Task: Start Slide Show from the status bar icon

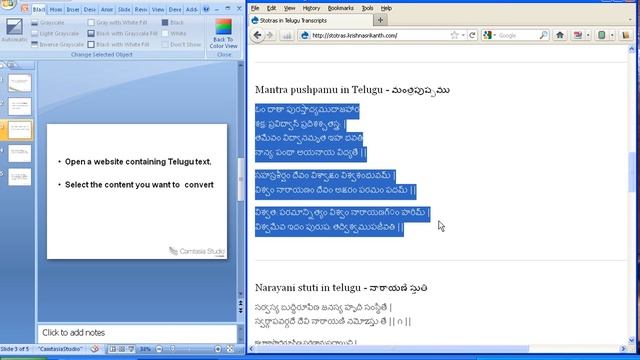Action: tap(131, 349)
